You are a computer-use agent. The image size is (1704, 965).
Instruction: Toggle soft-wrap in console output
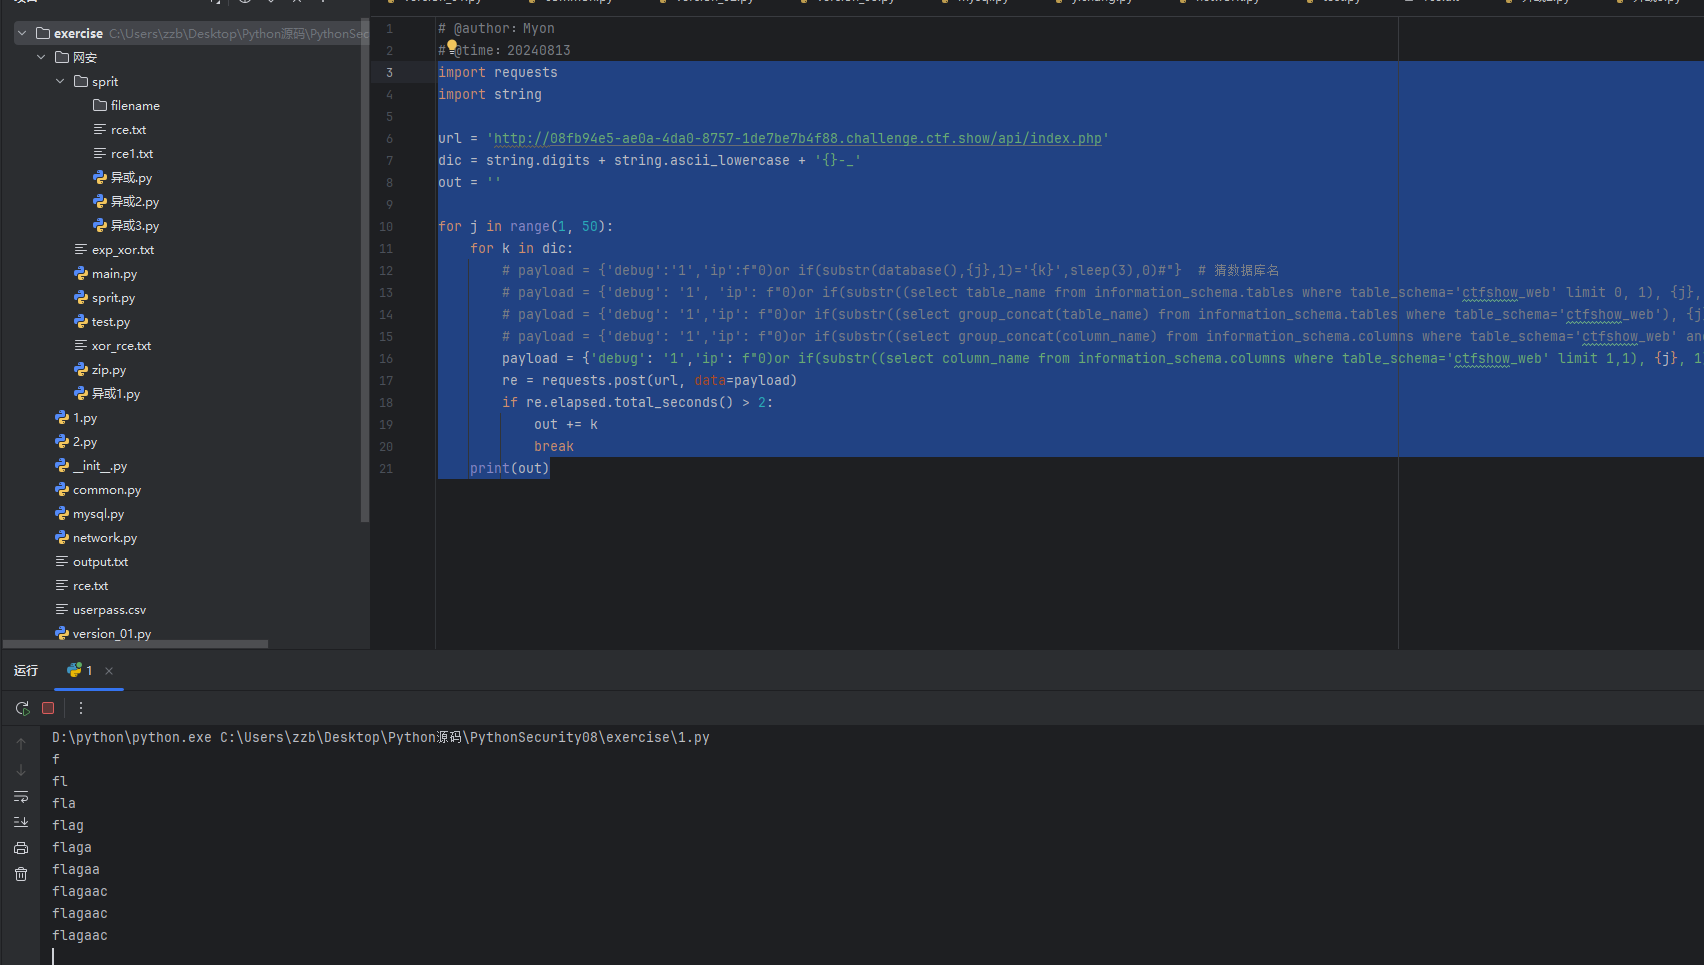coord(21,796)
